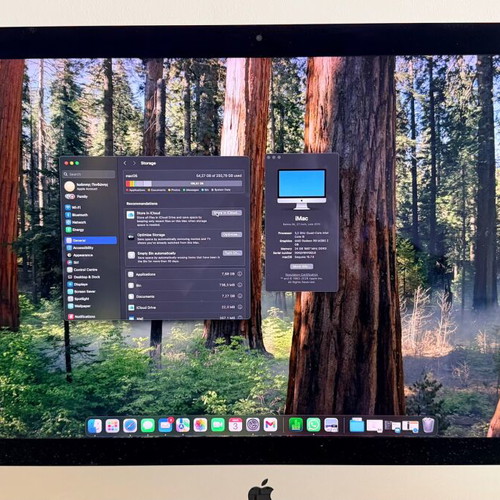500x500 pixels.
Task: Click the Optimise button for storage
Action: point(231,234)
